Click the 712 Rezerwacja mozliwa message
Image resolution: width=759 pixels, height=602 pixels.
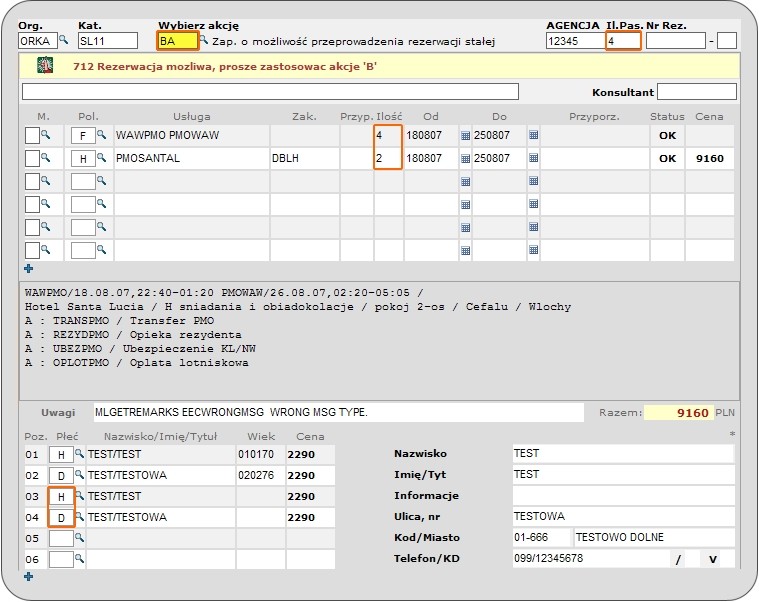[x=225, y=67]
